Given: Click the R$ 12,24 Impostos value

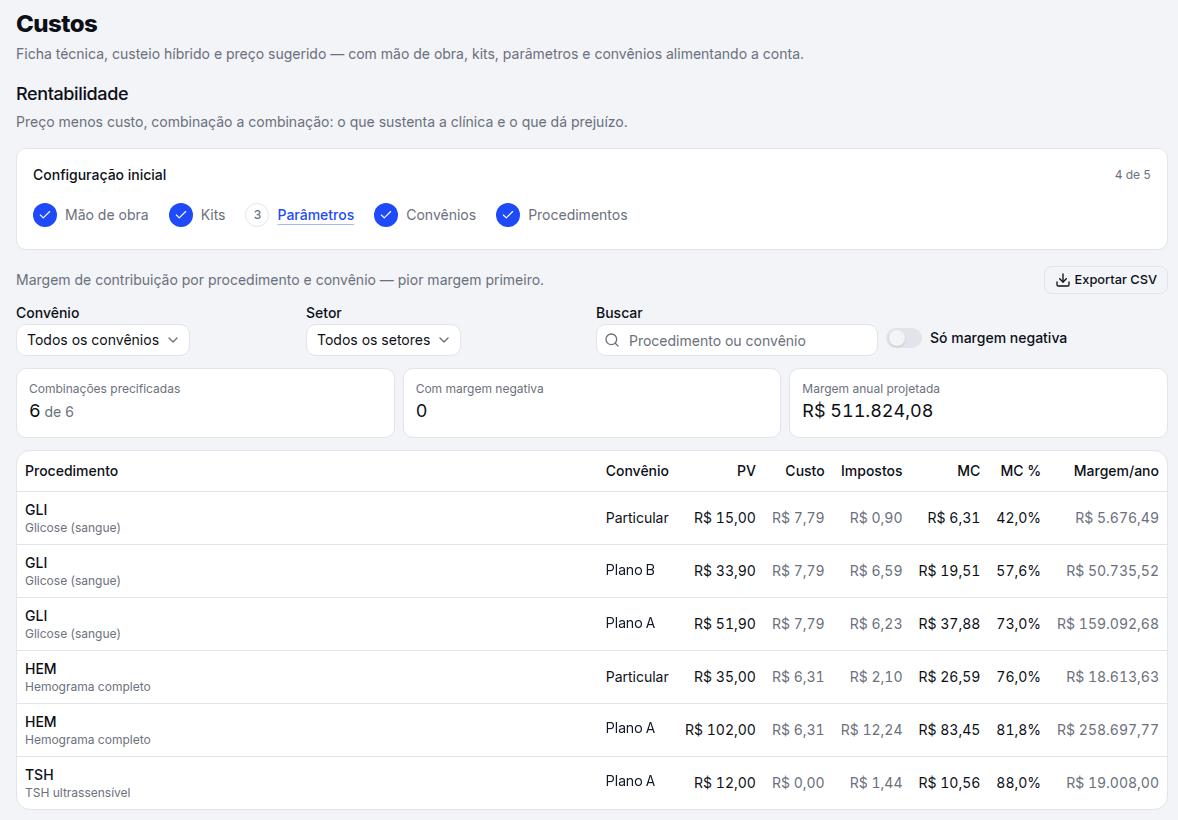Looking at the screenshot, I should (x=871, y=730).
